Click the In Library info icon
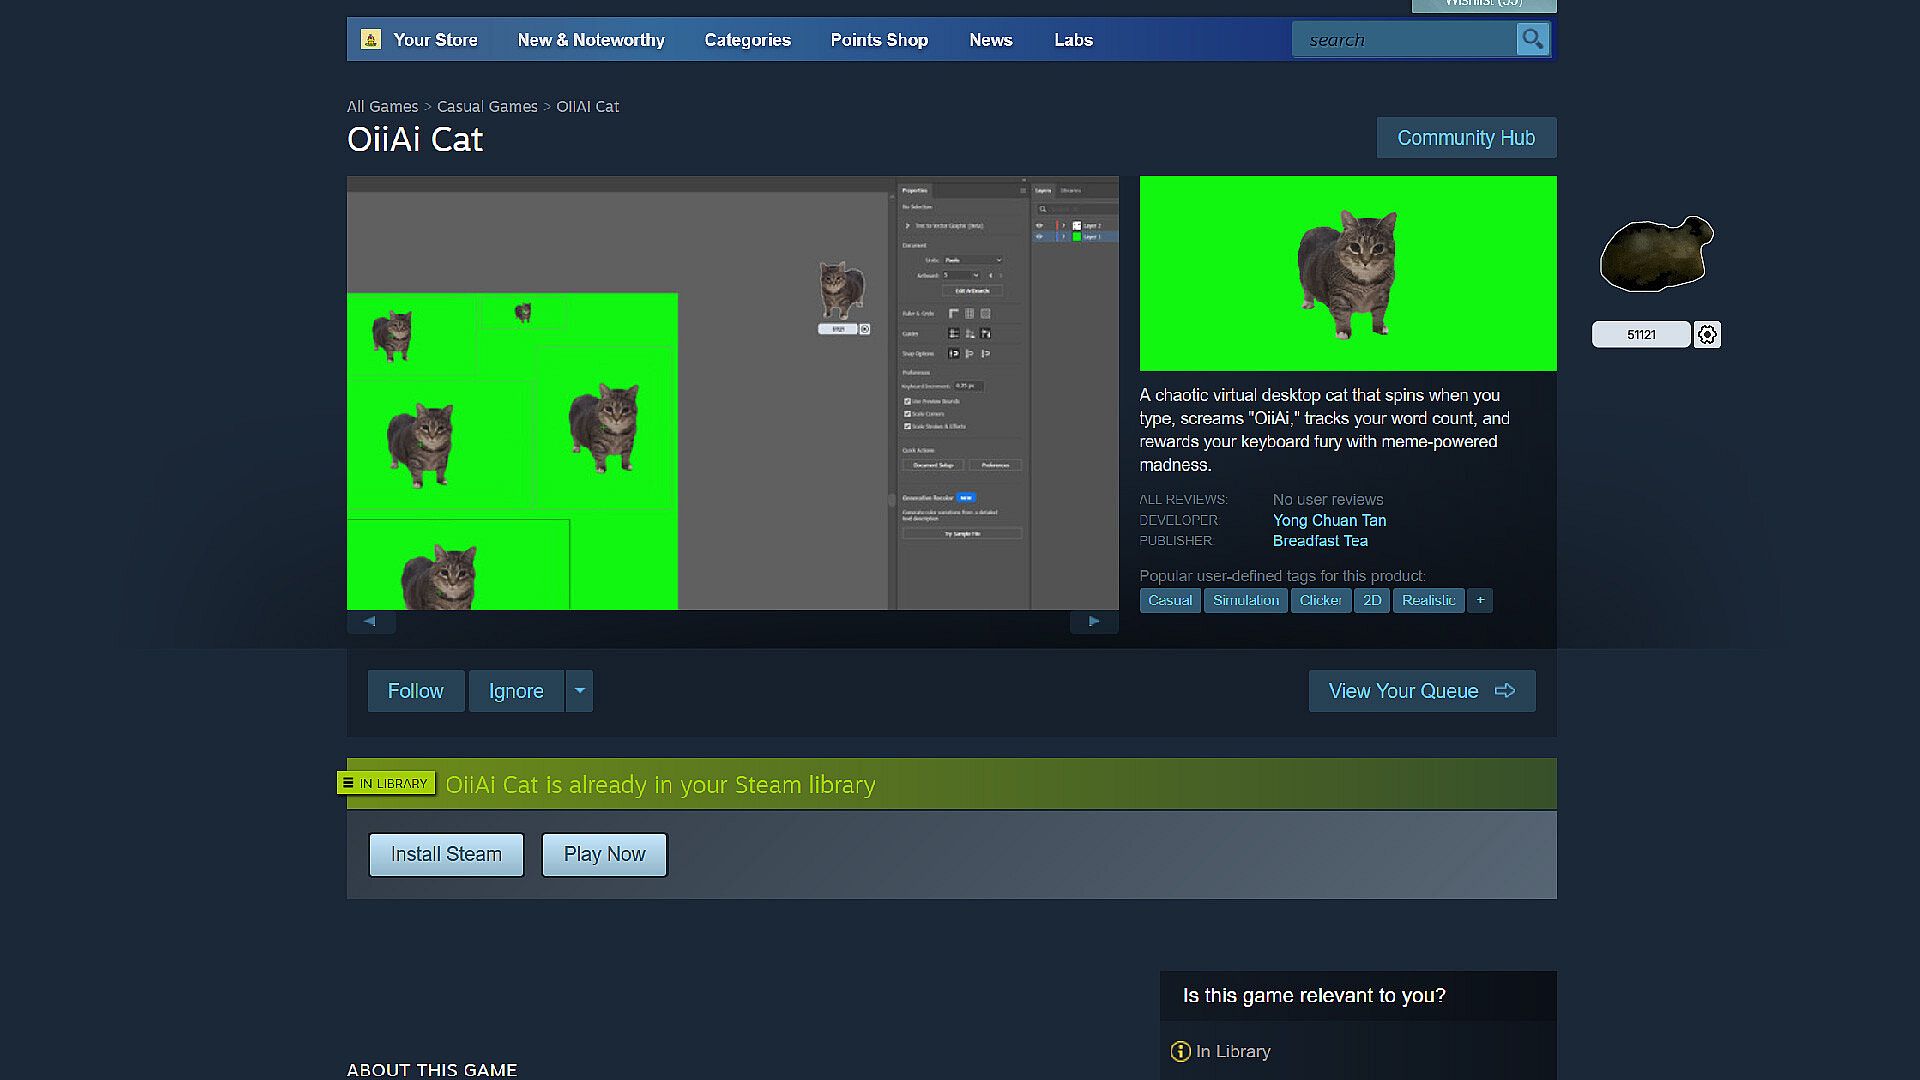 click(1180, 1051)
